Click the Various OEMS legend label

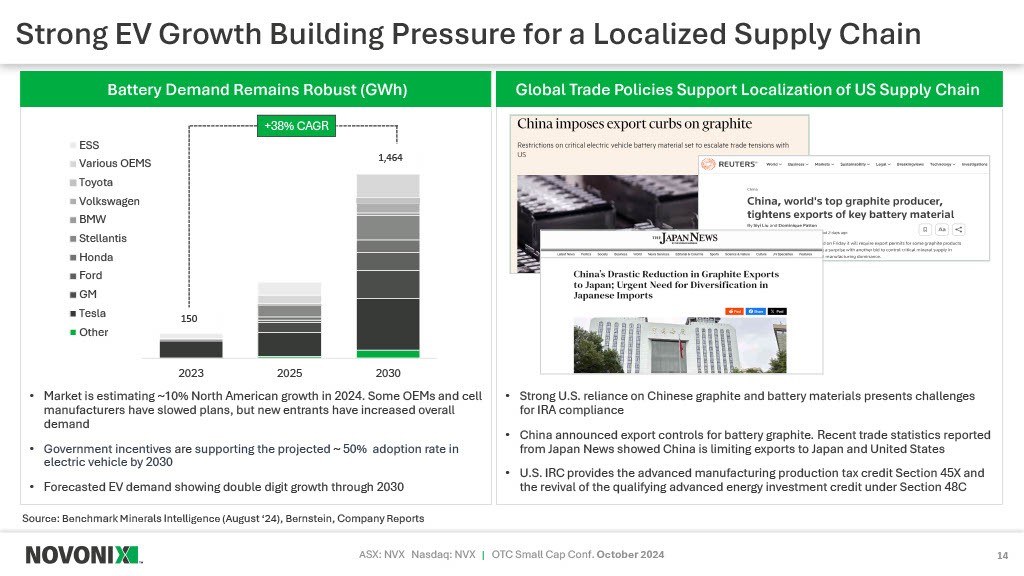coord(115,163)
